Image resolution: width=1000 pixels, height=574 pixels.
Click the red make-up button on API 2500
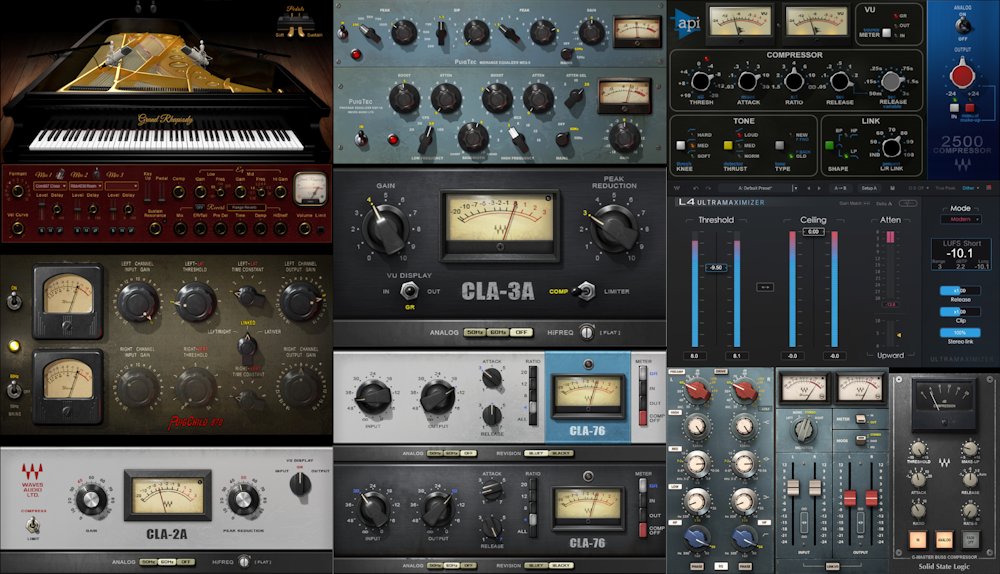[x=970, y=108]
